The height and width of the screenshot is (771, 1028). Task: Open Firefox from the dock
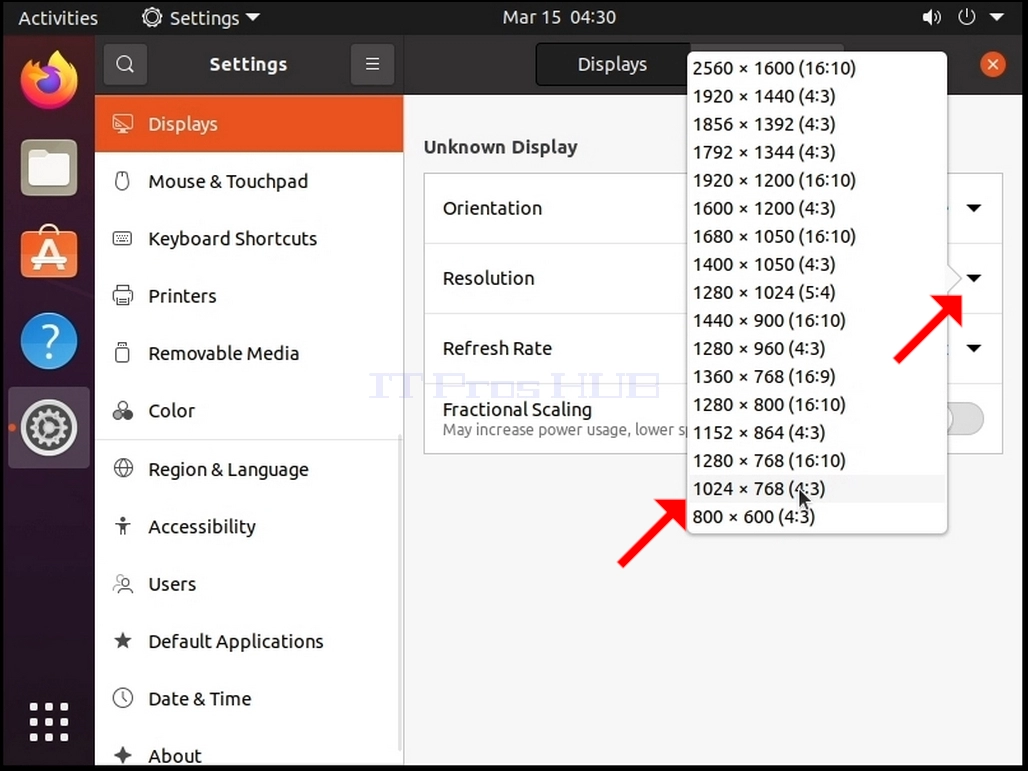(49, 80)
